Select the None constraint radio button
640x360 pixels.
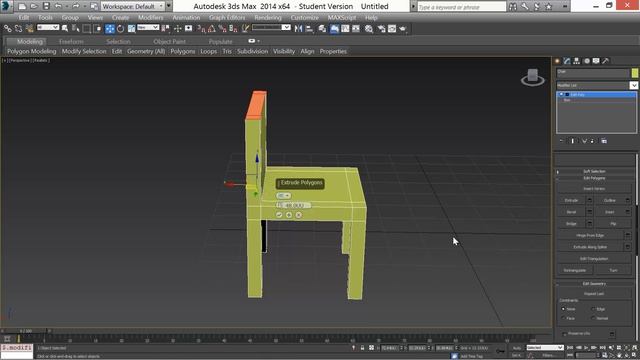point(563,309)
